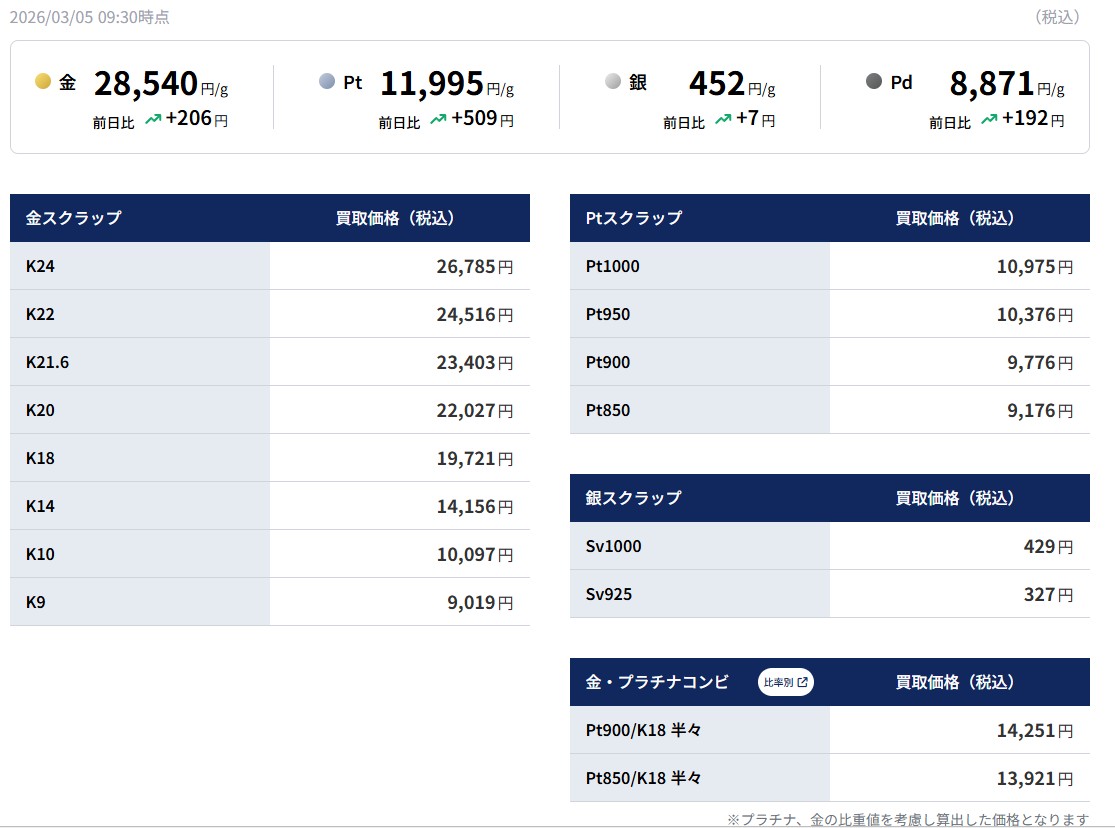Click the K18 price 19,721円
The width and height of the screenshot is (1115, 828).
tap(475, 459)
